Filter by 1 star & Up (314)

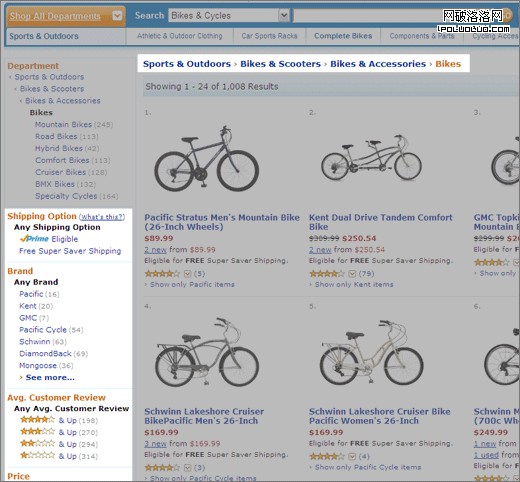59,456
